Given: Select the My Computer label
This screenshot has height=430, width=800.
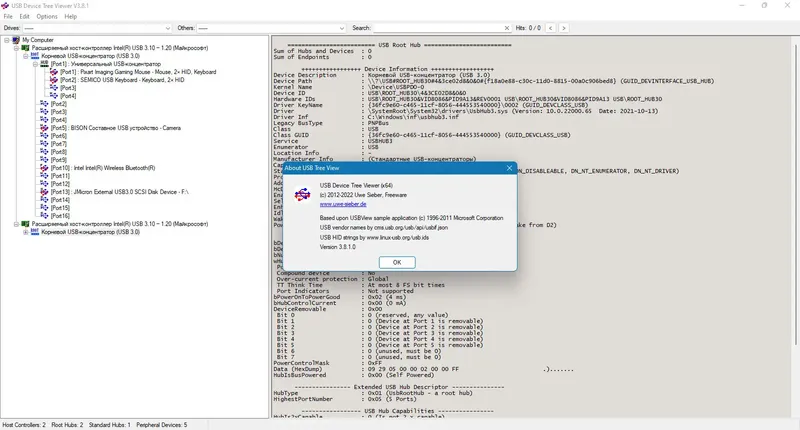Looking at the screenshot, I should coord(38,40).
